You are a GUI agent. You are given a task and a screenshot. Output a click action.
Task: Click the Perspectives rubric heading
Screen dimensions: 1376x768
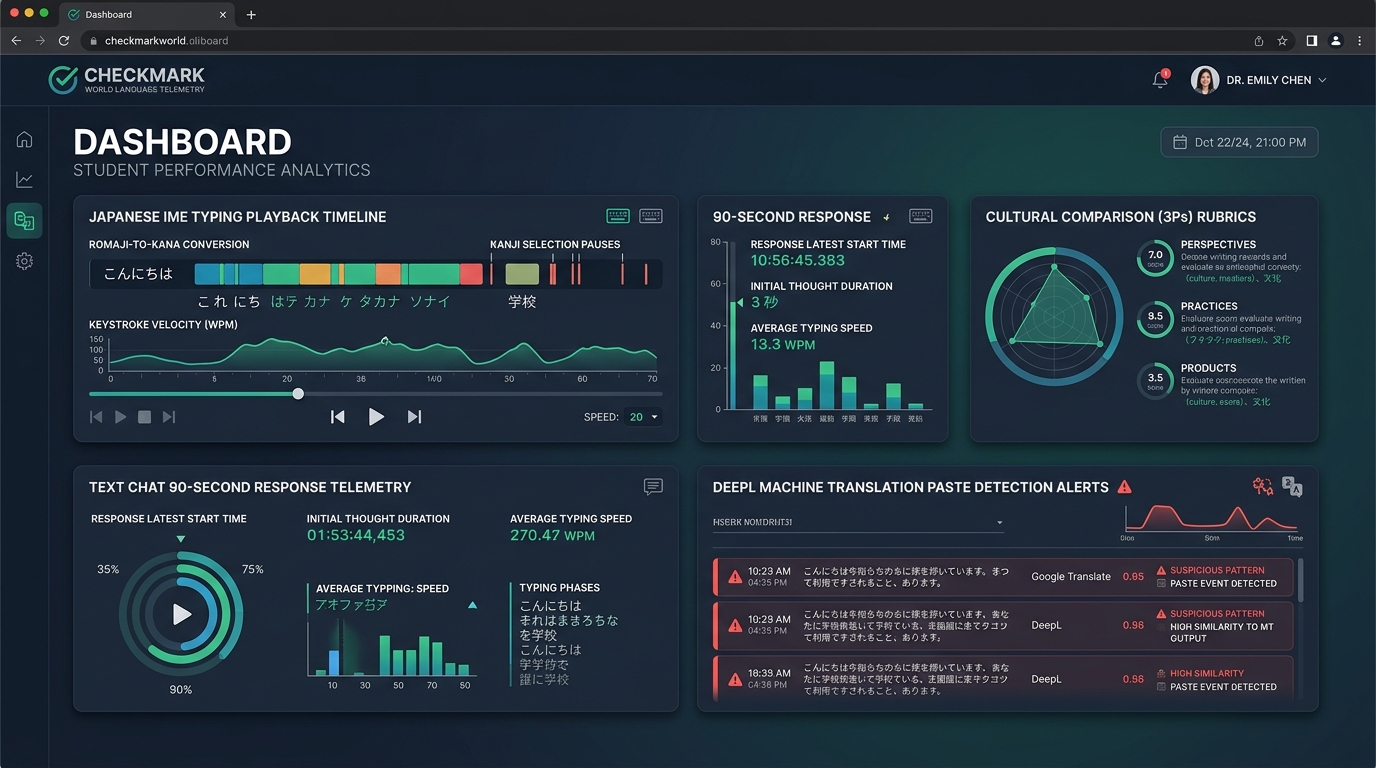[x=1218, y=244]
